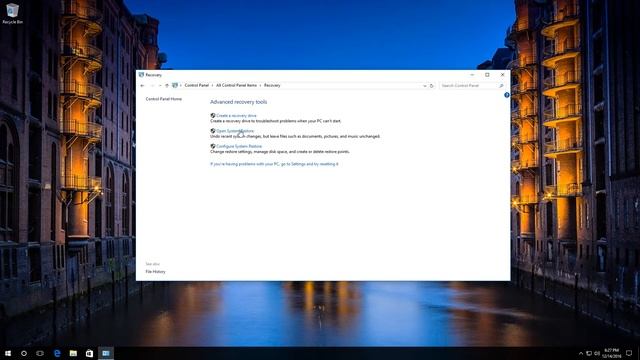Open Windows Store from taskbar

pyautogui.click(x=89, y=353)
